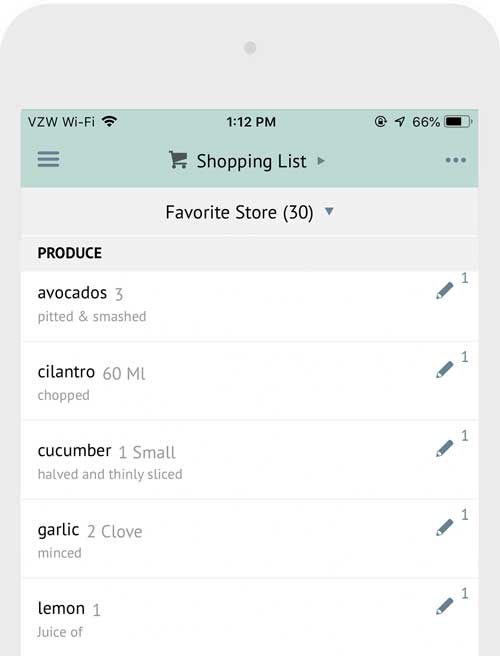500x656 pixels.
Task: Tap the lemon list item
Action: (x=250, y=618)
